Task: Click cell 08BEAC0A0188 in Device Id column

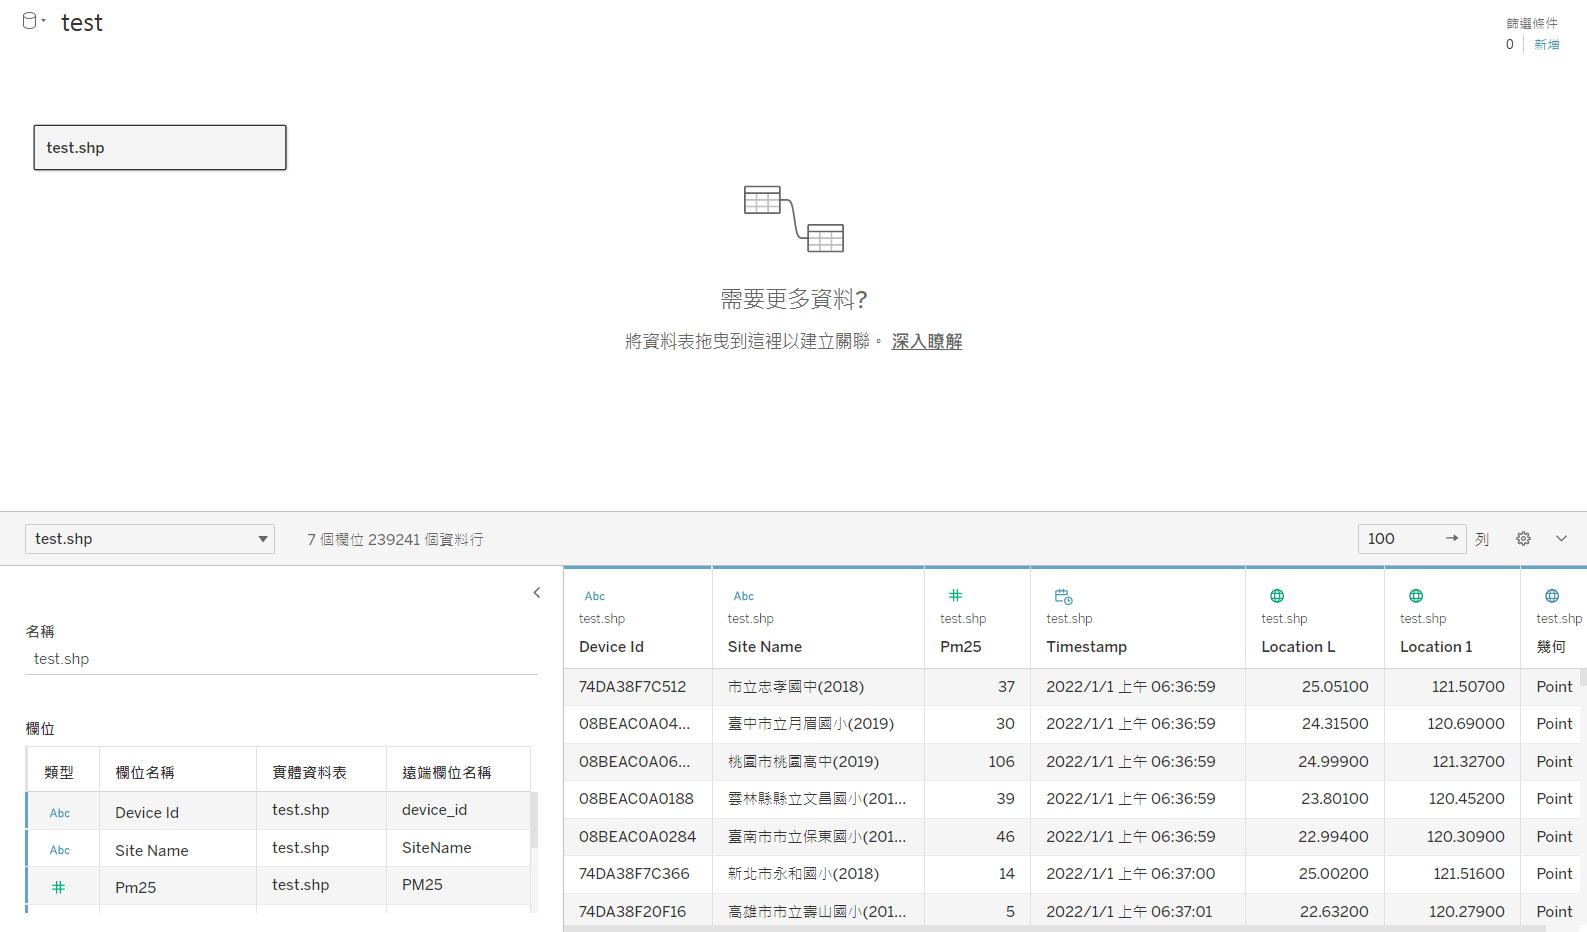Action: 636,799
